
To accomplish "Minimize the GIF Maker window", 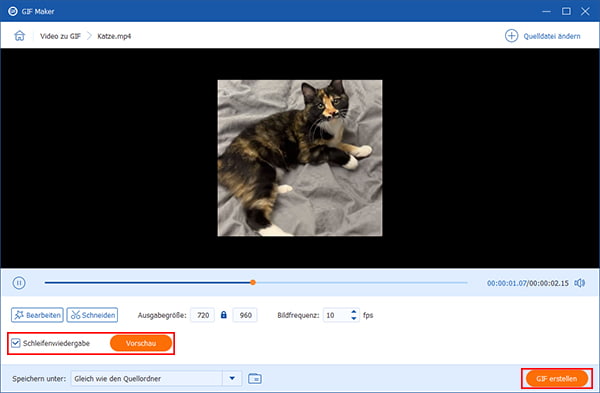I will (546, 11).
